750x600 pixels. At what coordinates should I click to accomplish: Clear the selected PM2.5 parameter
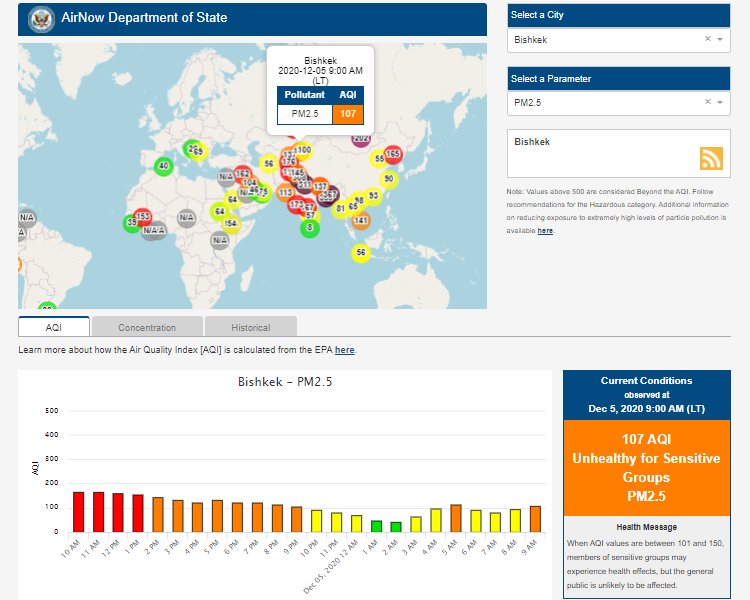tap(707, 102)
